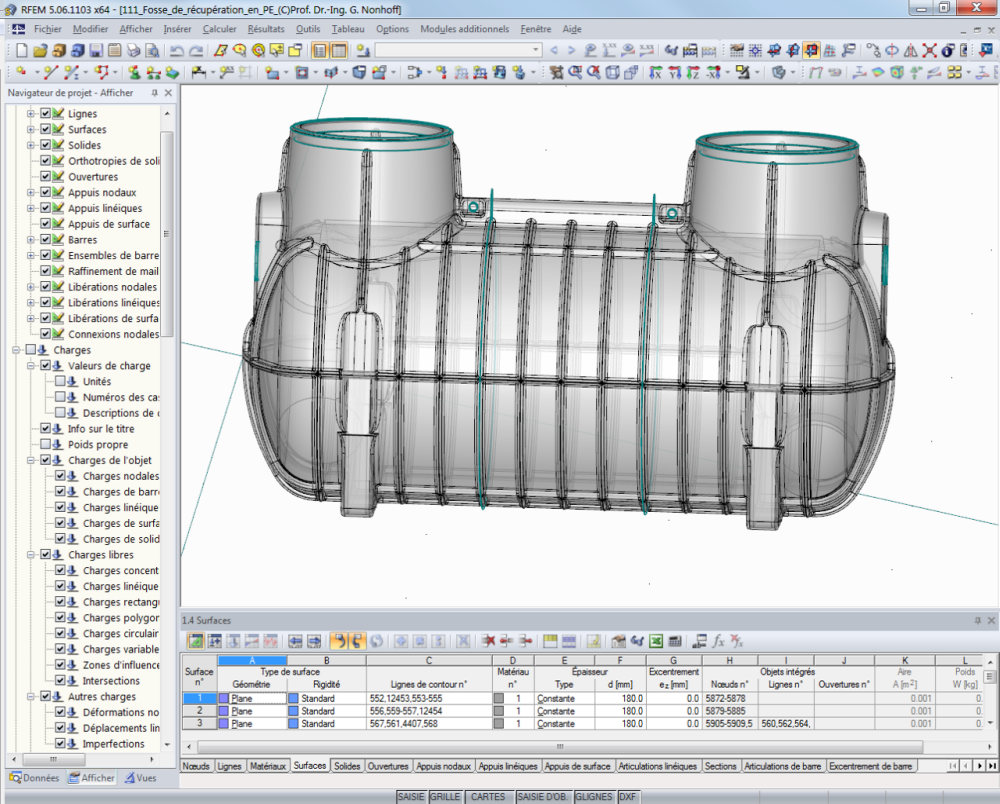This screenshot has width=1000, height=804.
Task: Click the table horizontal scrollbar
Action: [560, 746]
